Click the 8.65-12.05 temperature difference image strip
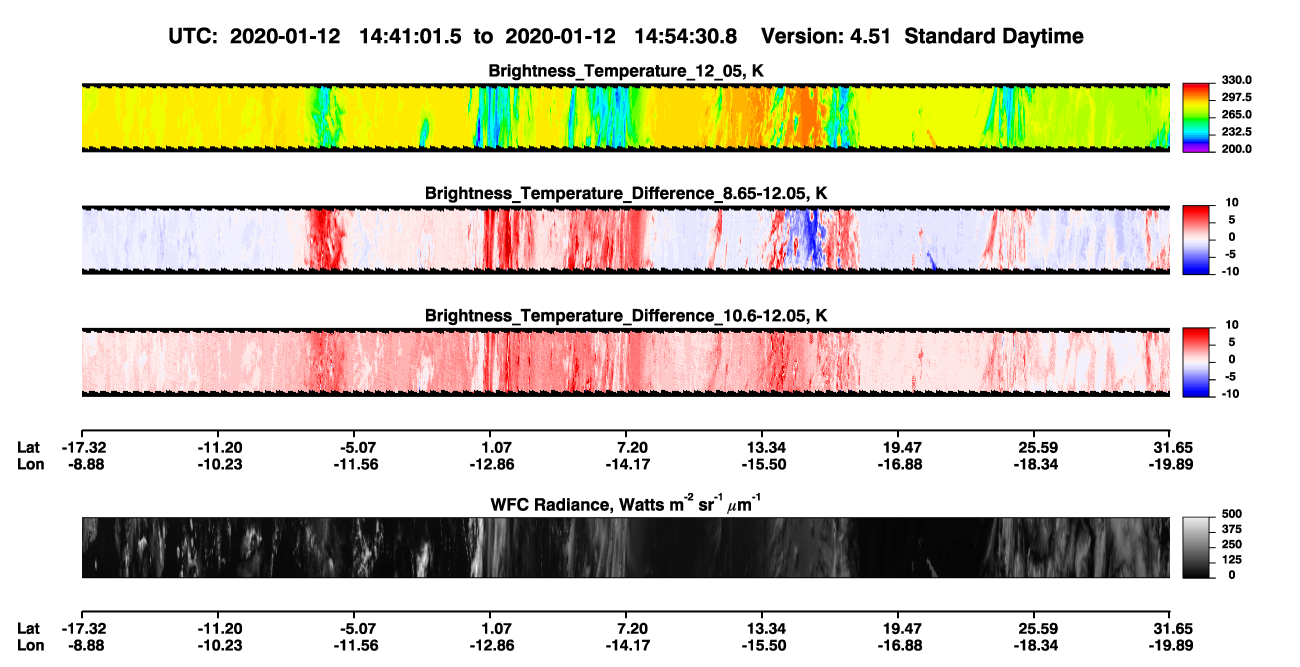This screenshot has width=1300, height=667. (x=625, y=239)
